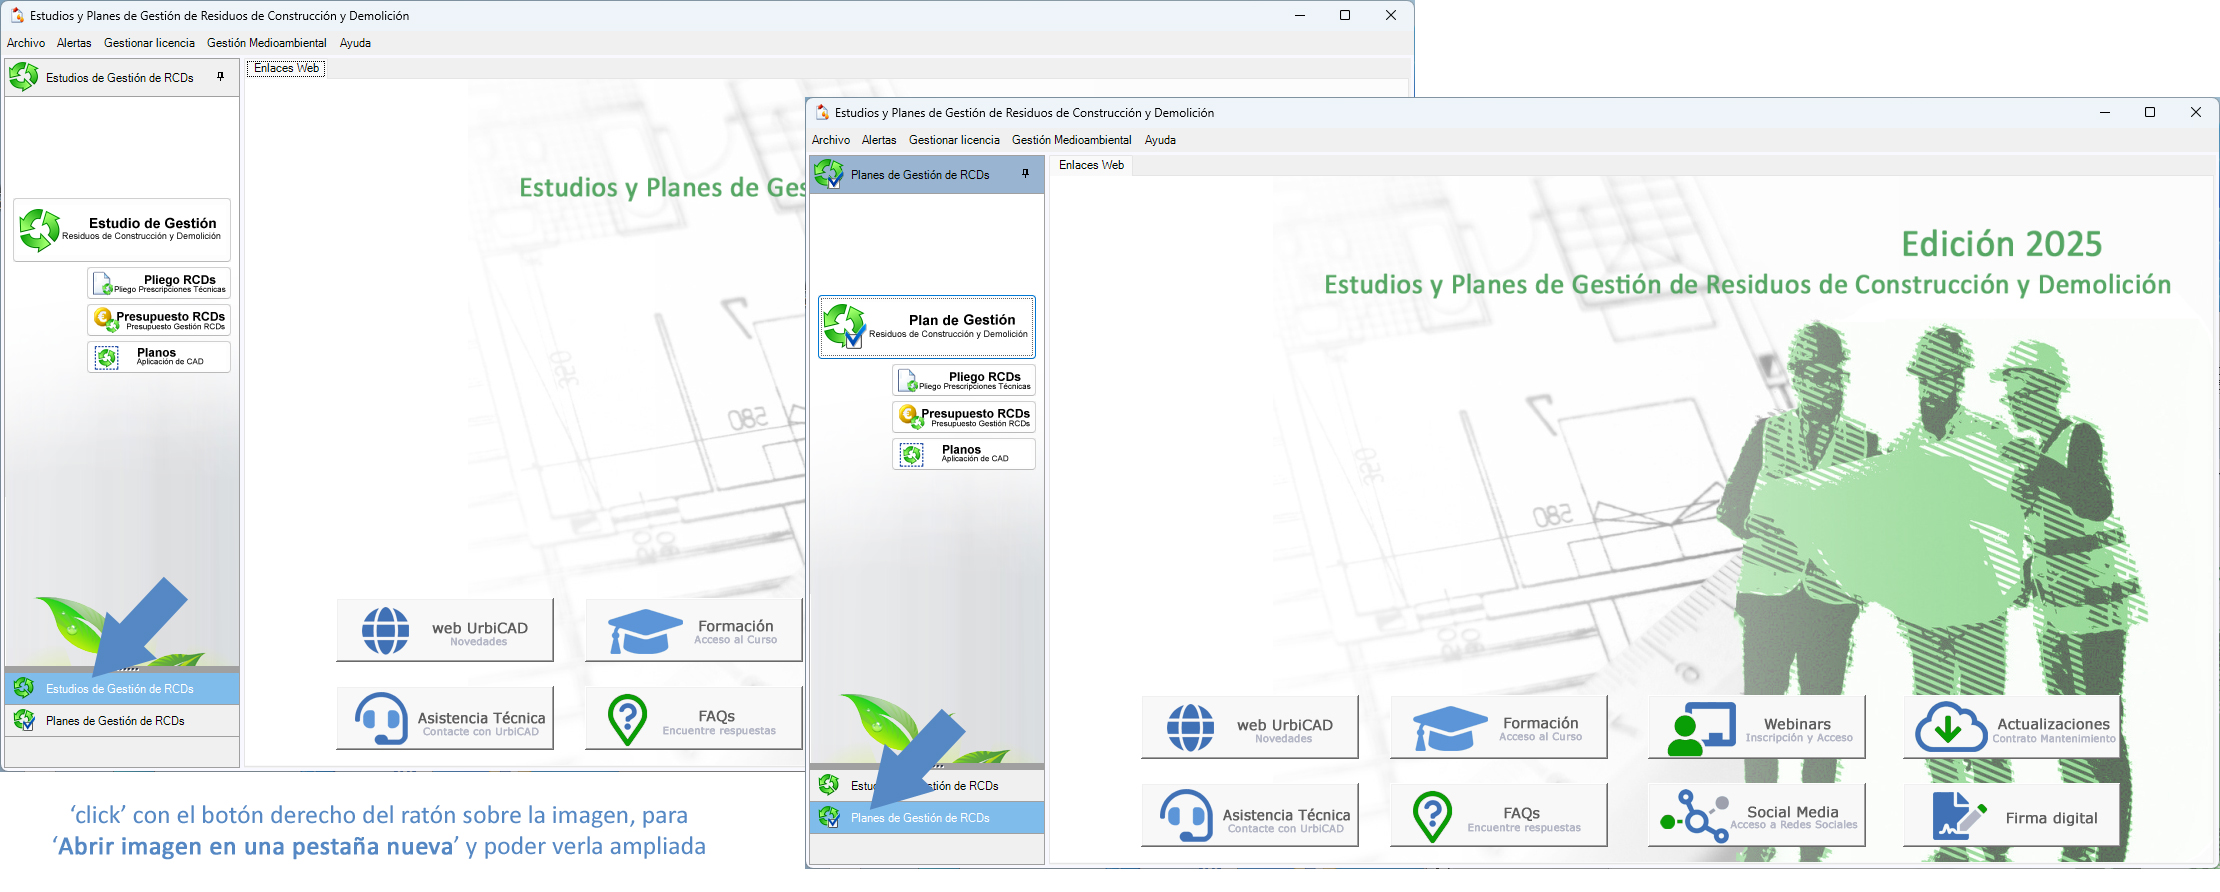The width and height of the screenshot is (2220, 892).
Task: Click the Firma digital signature icon
Action: pos(1958,816)
